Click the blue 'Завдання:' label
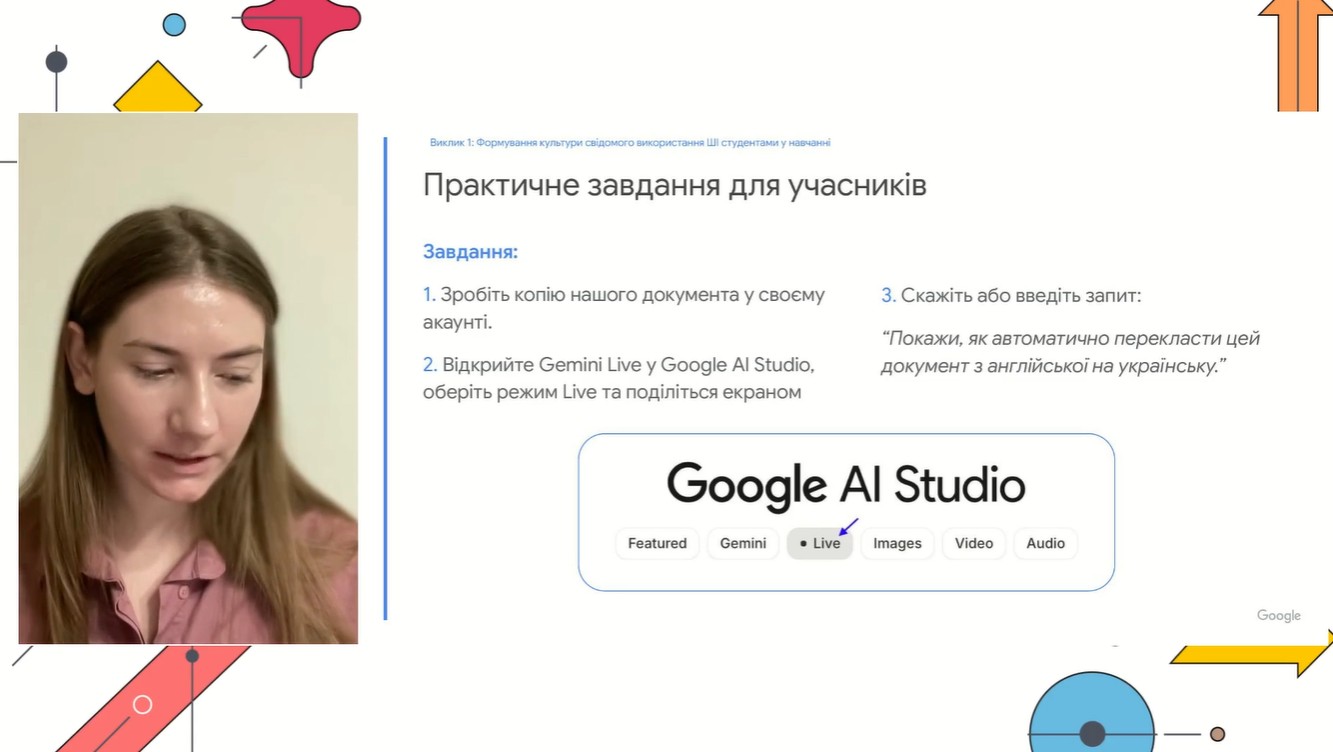The width and height of the screenshot is (1333, 752). click(470, 252)
